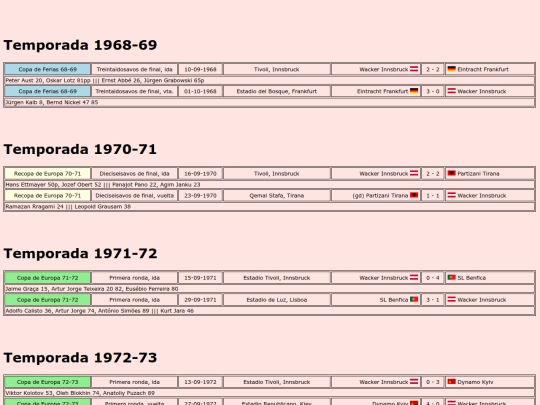Click the 3 - 0 score, Eintracht Frankfurt home match

click(x=433, y=91)
